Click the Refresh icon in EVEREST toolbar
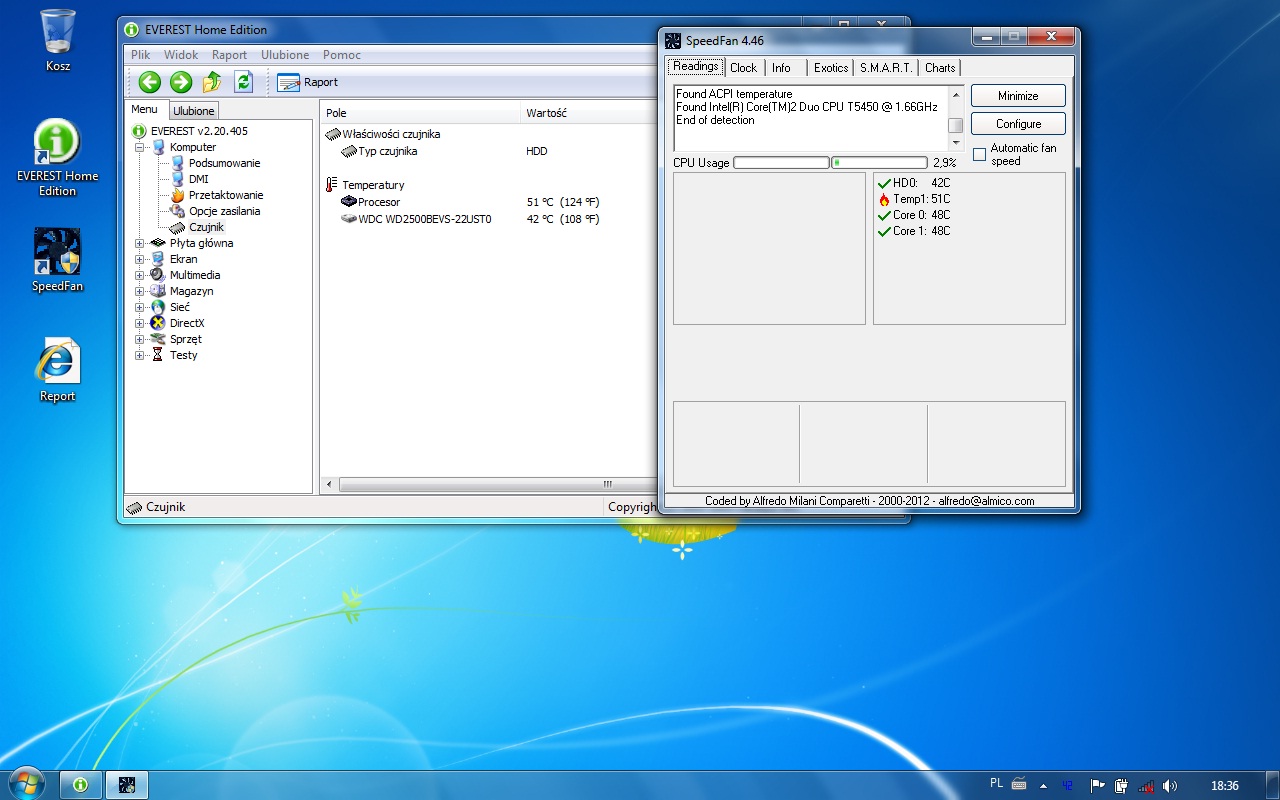1280x800 pixels. pyautogui.click(x=243, y=82)
